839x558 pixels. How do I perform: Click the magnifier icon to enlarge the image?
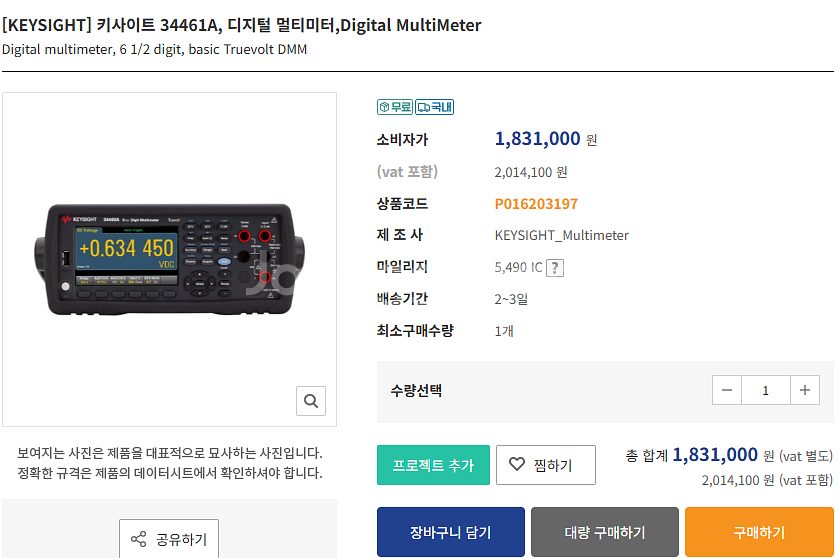coord(311,401)
